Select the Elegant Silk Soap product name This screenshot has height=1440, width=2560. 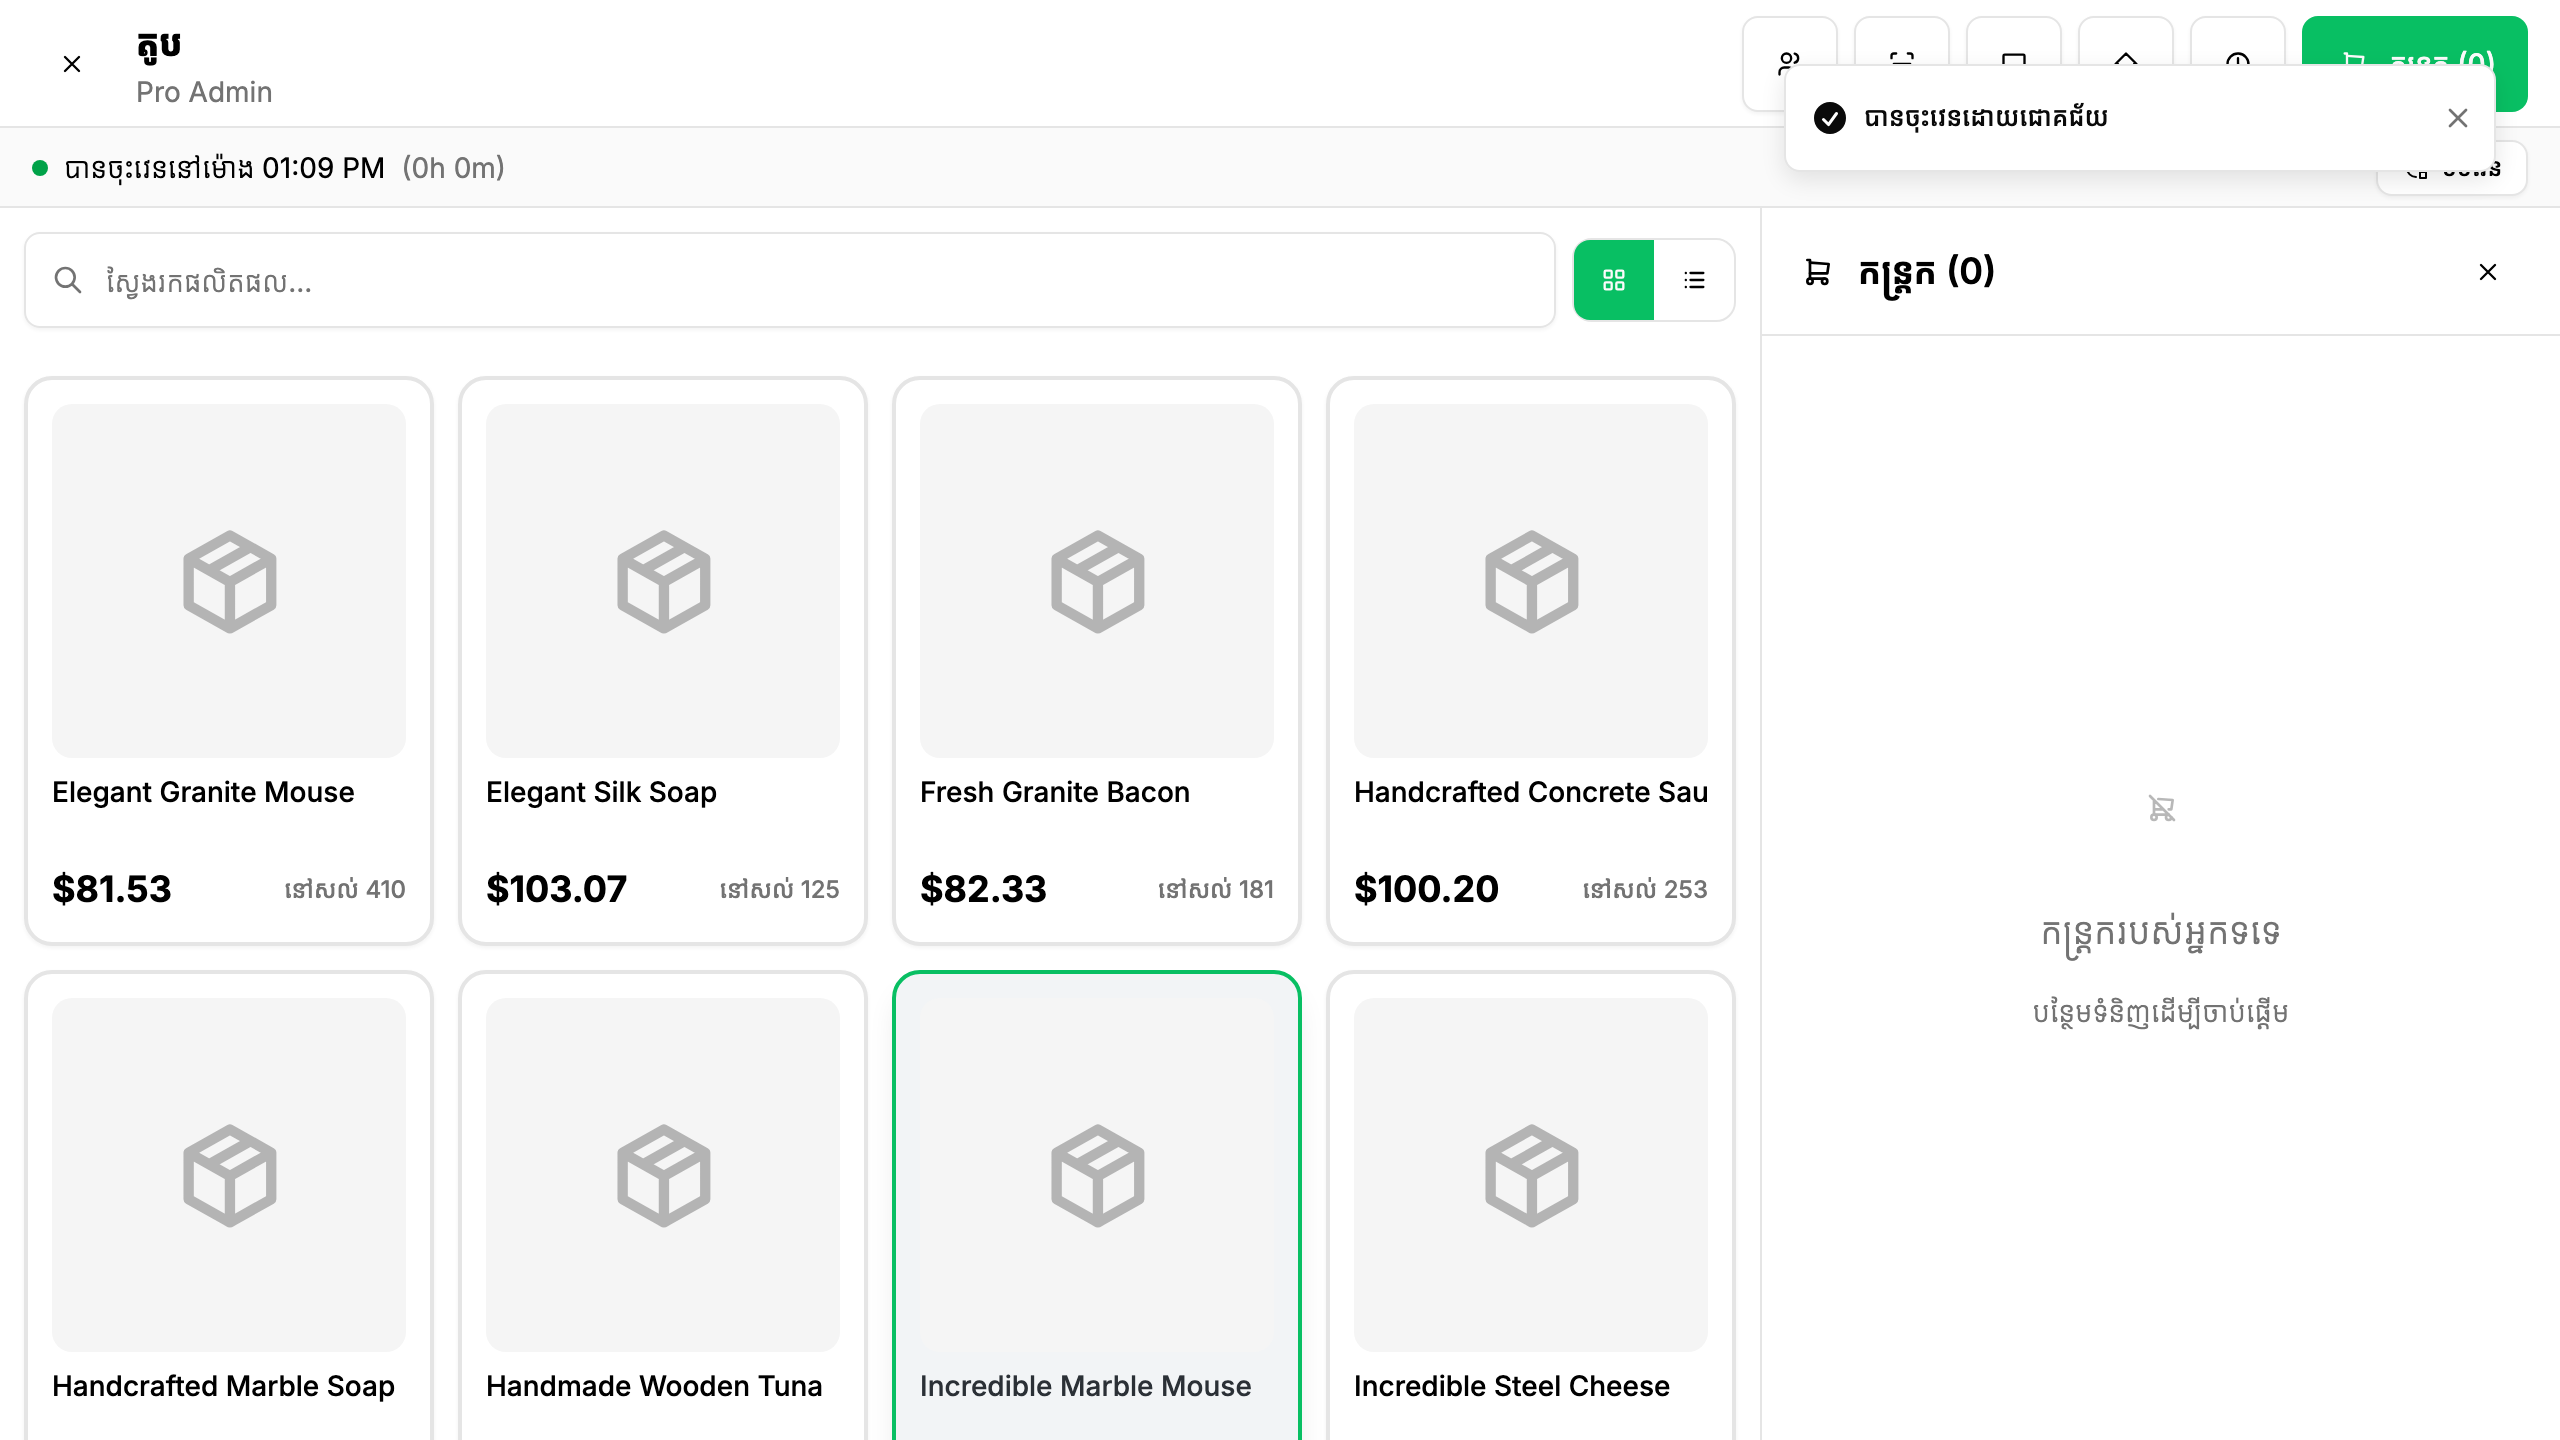[x=601, y=792]
